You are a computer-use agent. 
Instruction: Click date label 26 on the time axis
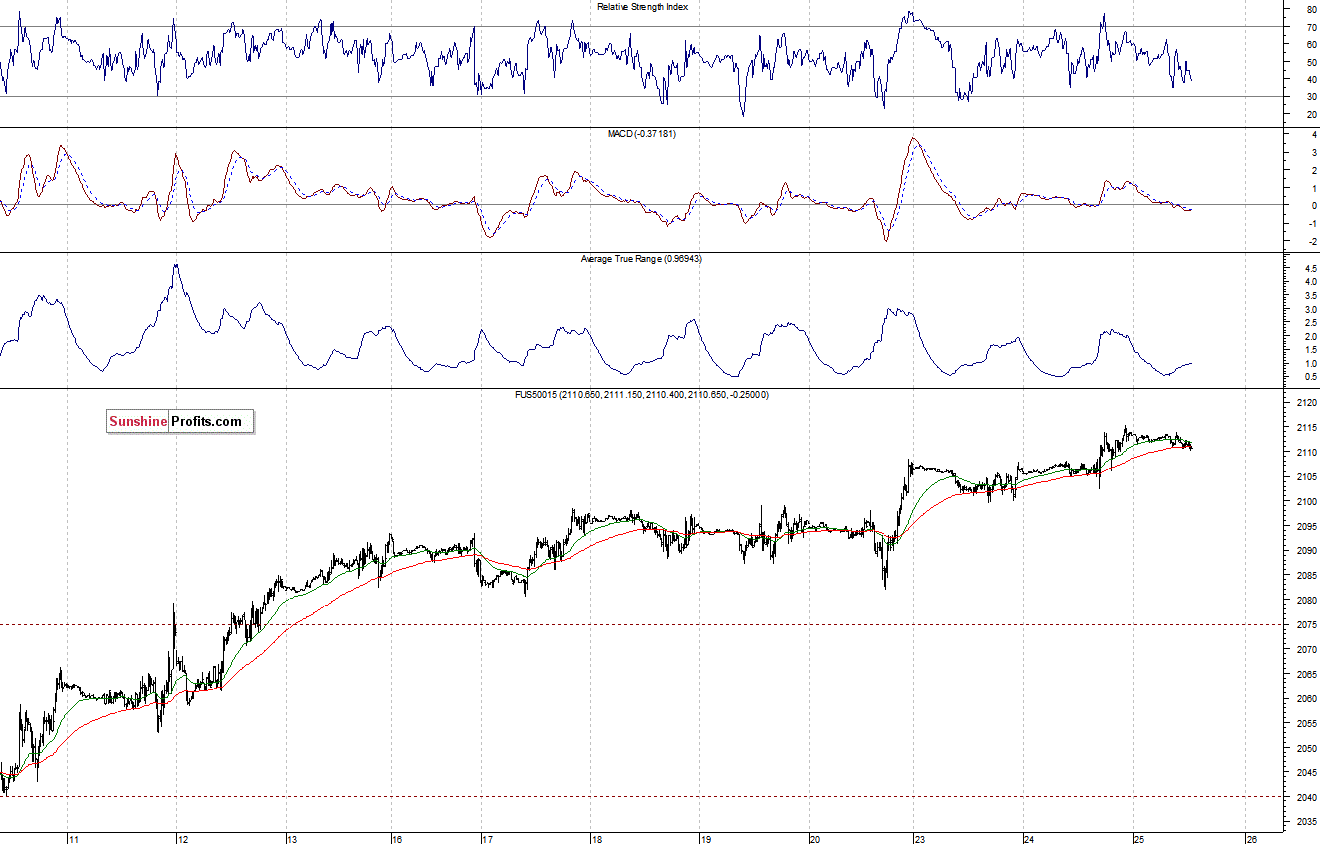click(x=1250, y=838)
